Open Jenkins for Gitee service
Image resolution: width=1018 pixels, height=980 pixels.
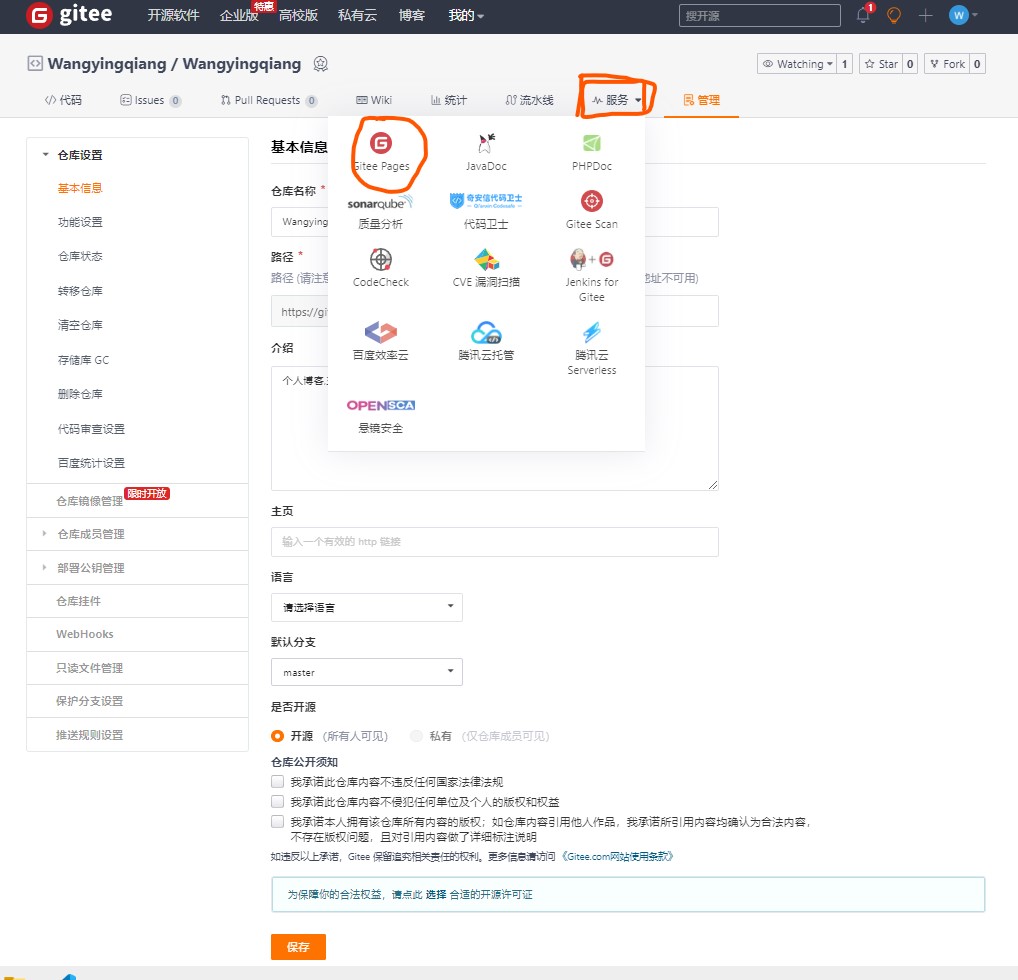pyautogui.click(x=592, y=273)
